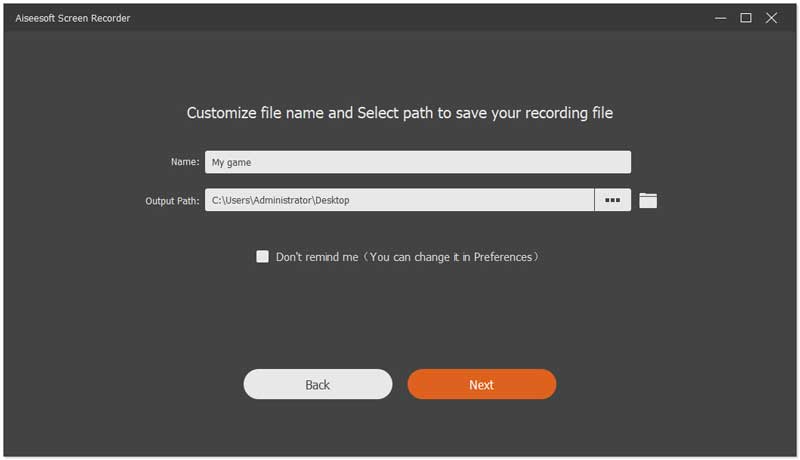The height and width of the screenshot is (460, 800).
Task: Click empty title bar area beside the title
Action: pos(400,18)
